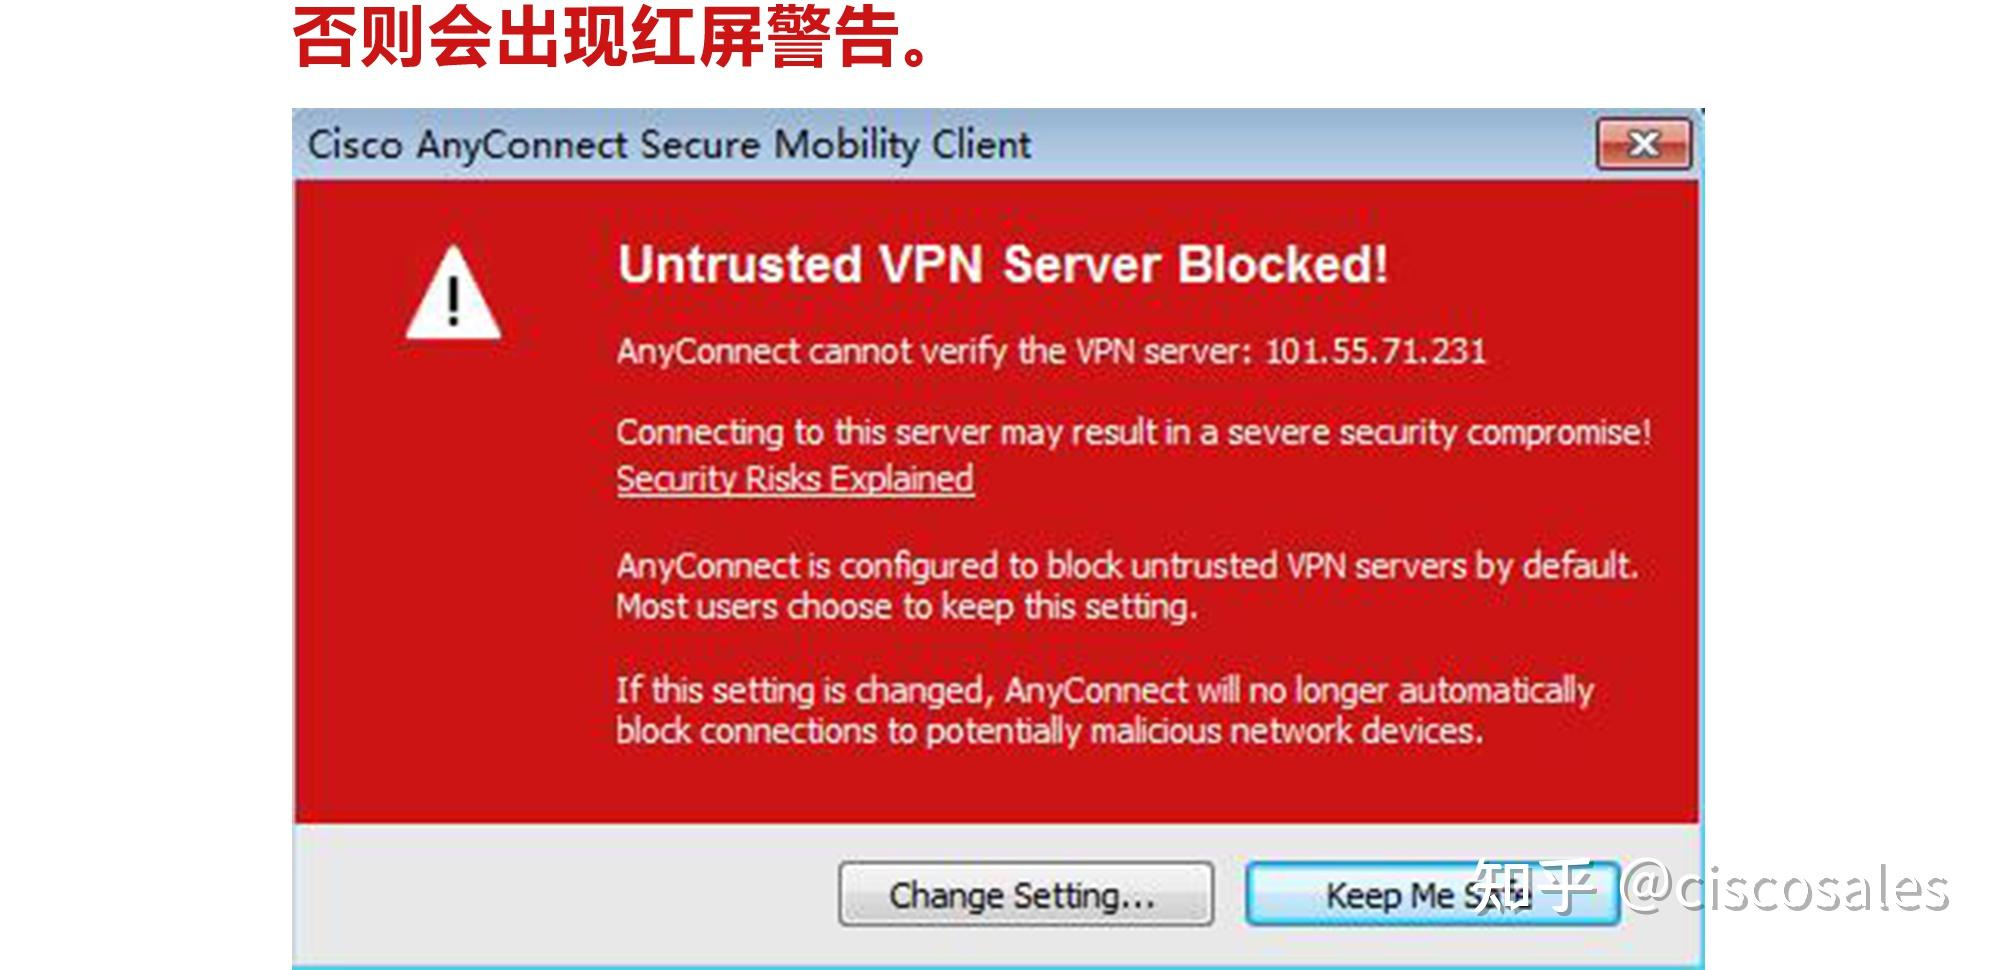Click the underlined Security Risks Explained hyperlink
2000x970 pixels.
(x=795, y=478)
